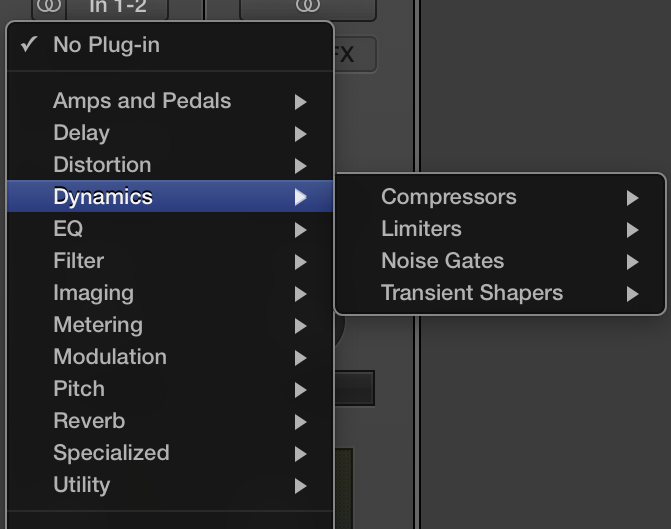Select the Filter category

pyautogui.click(x=78, y=261)
